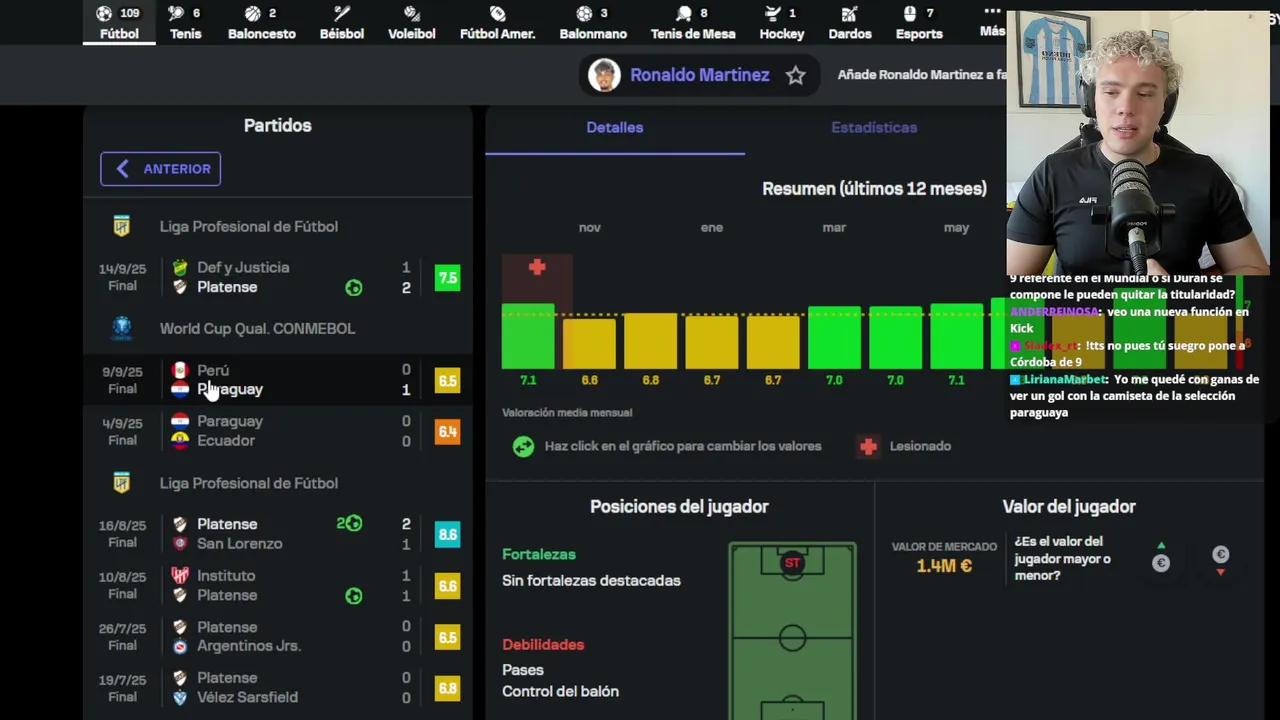Click the Perú flag icon
Screen dimensions: 1280x720
pyautogui.click(x=180, y=370)
